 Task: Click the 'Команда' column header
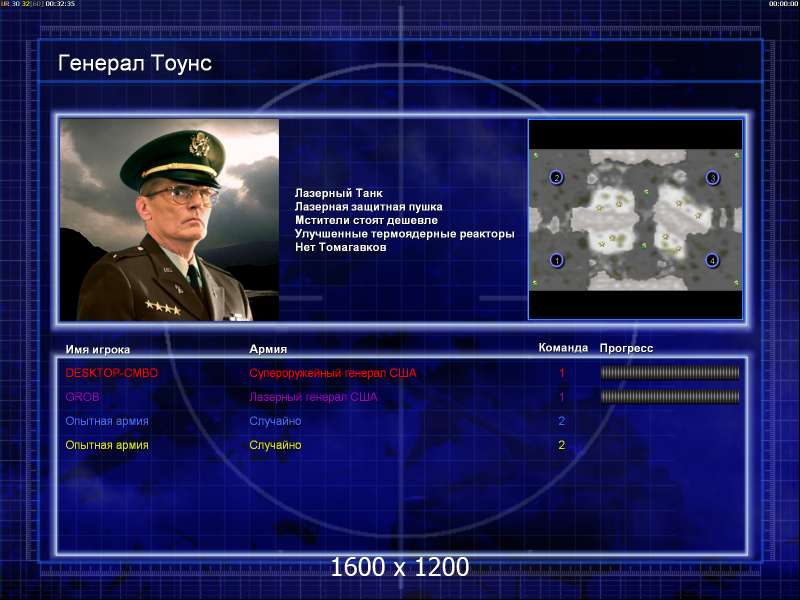pyautogui.click(x=563, y=347)
